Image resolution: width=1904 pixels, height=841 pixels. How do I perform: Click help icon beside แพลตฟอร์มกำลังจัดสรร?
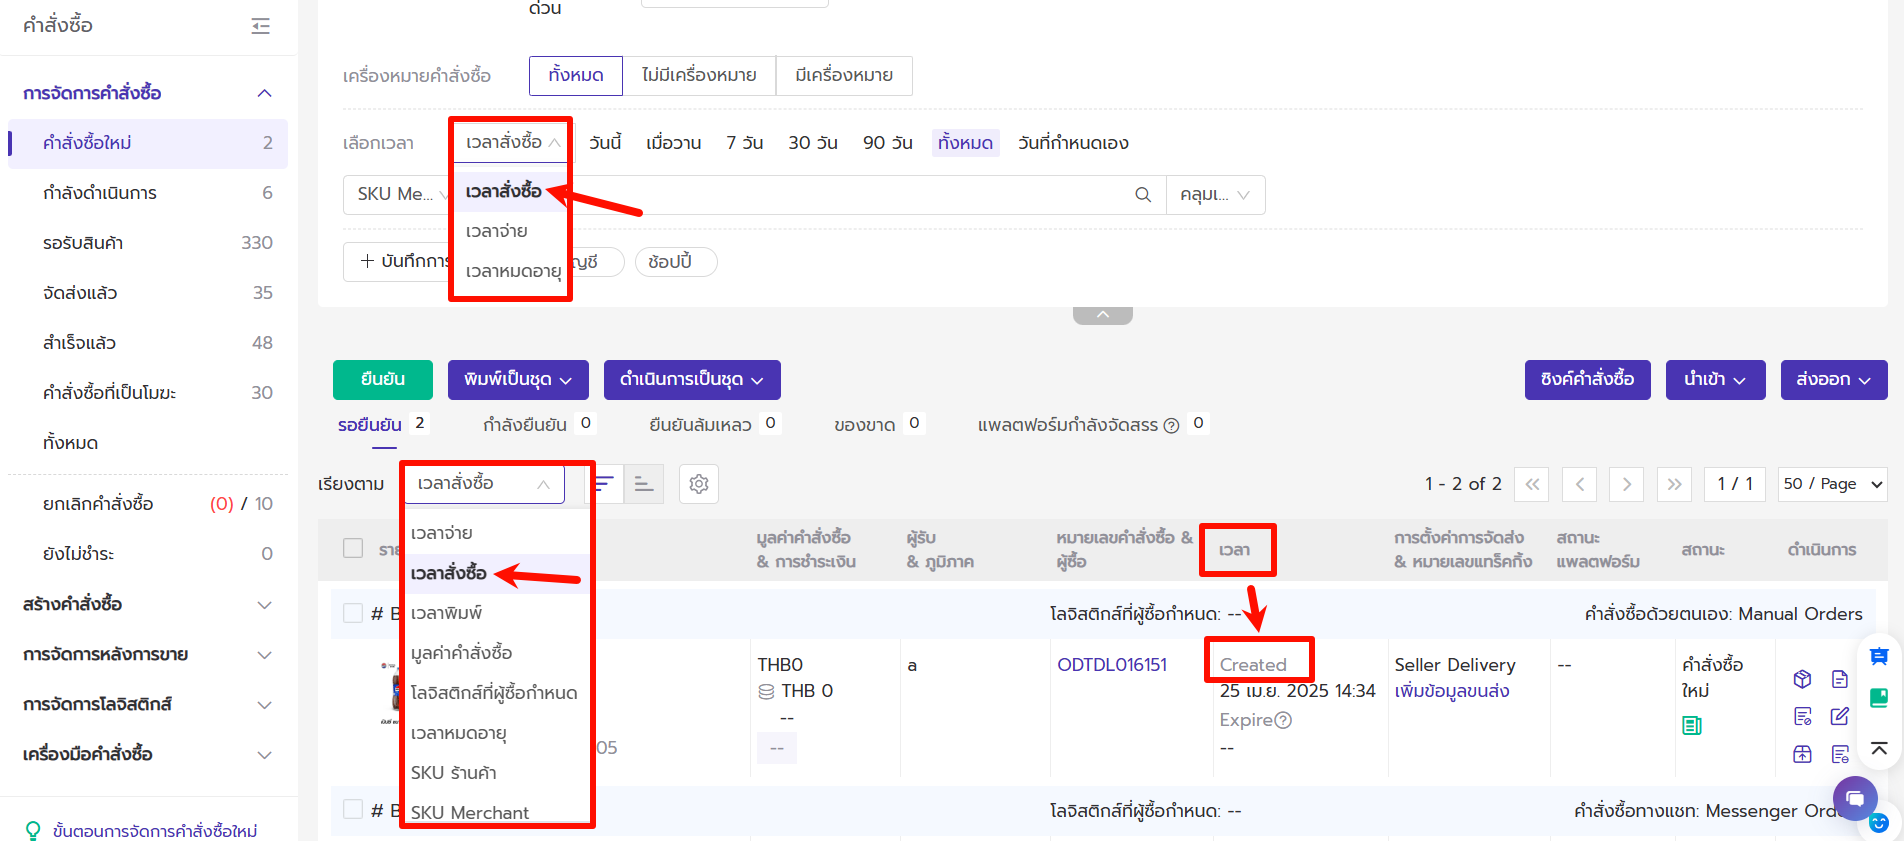[1171, 425]
